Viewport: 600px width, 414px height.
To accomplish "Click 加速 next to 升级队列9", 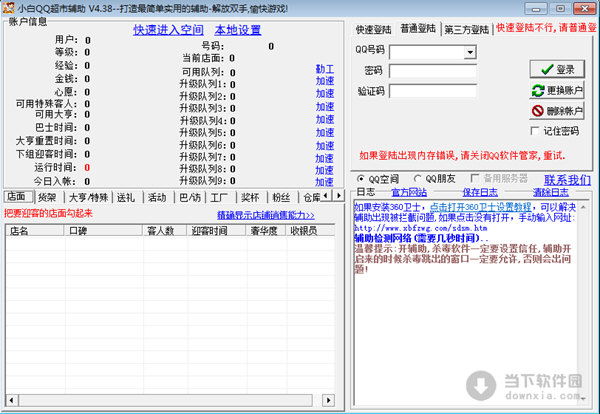I will [x=324, y=182].
